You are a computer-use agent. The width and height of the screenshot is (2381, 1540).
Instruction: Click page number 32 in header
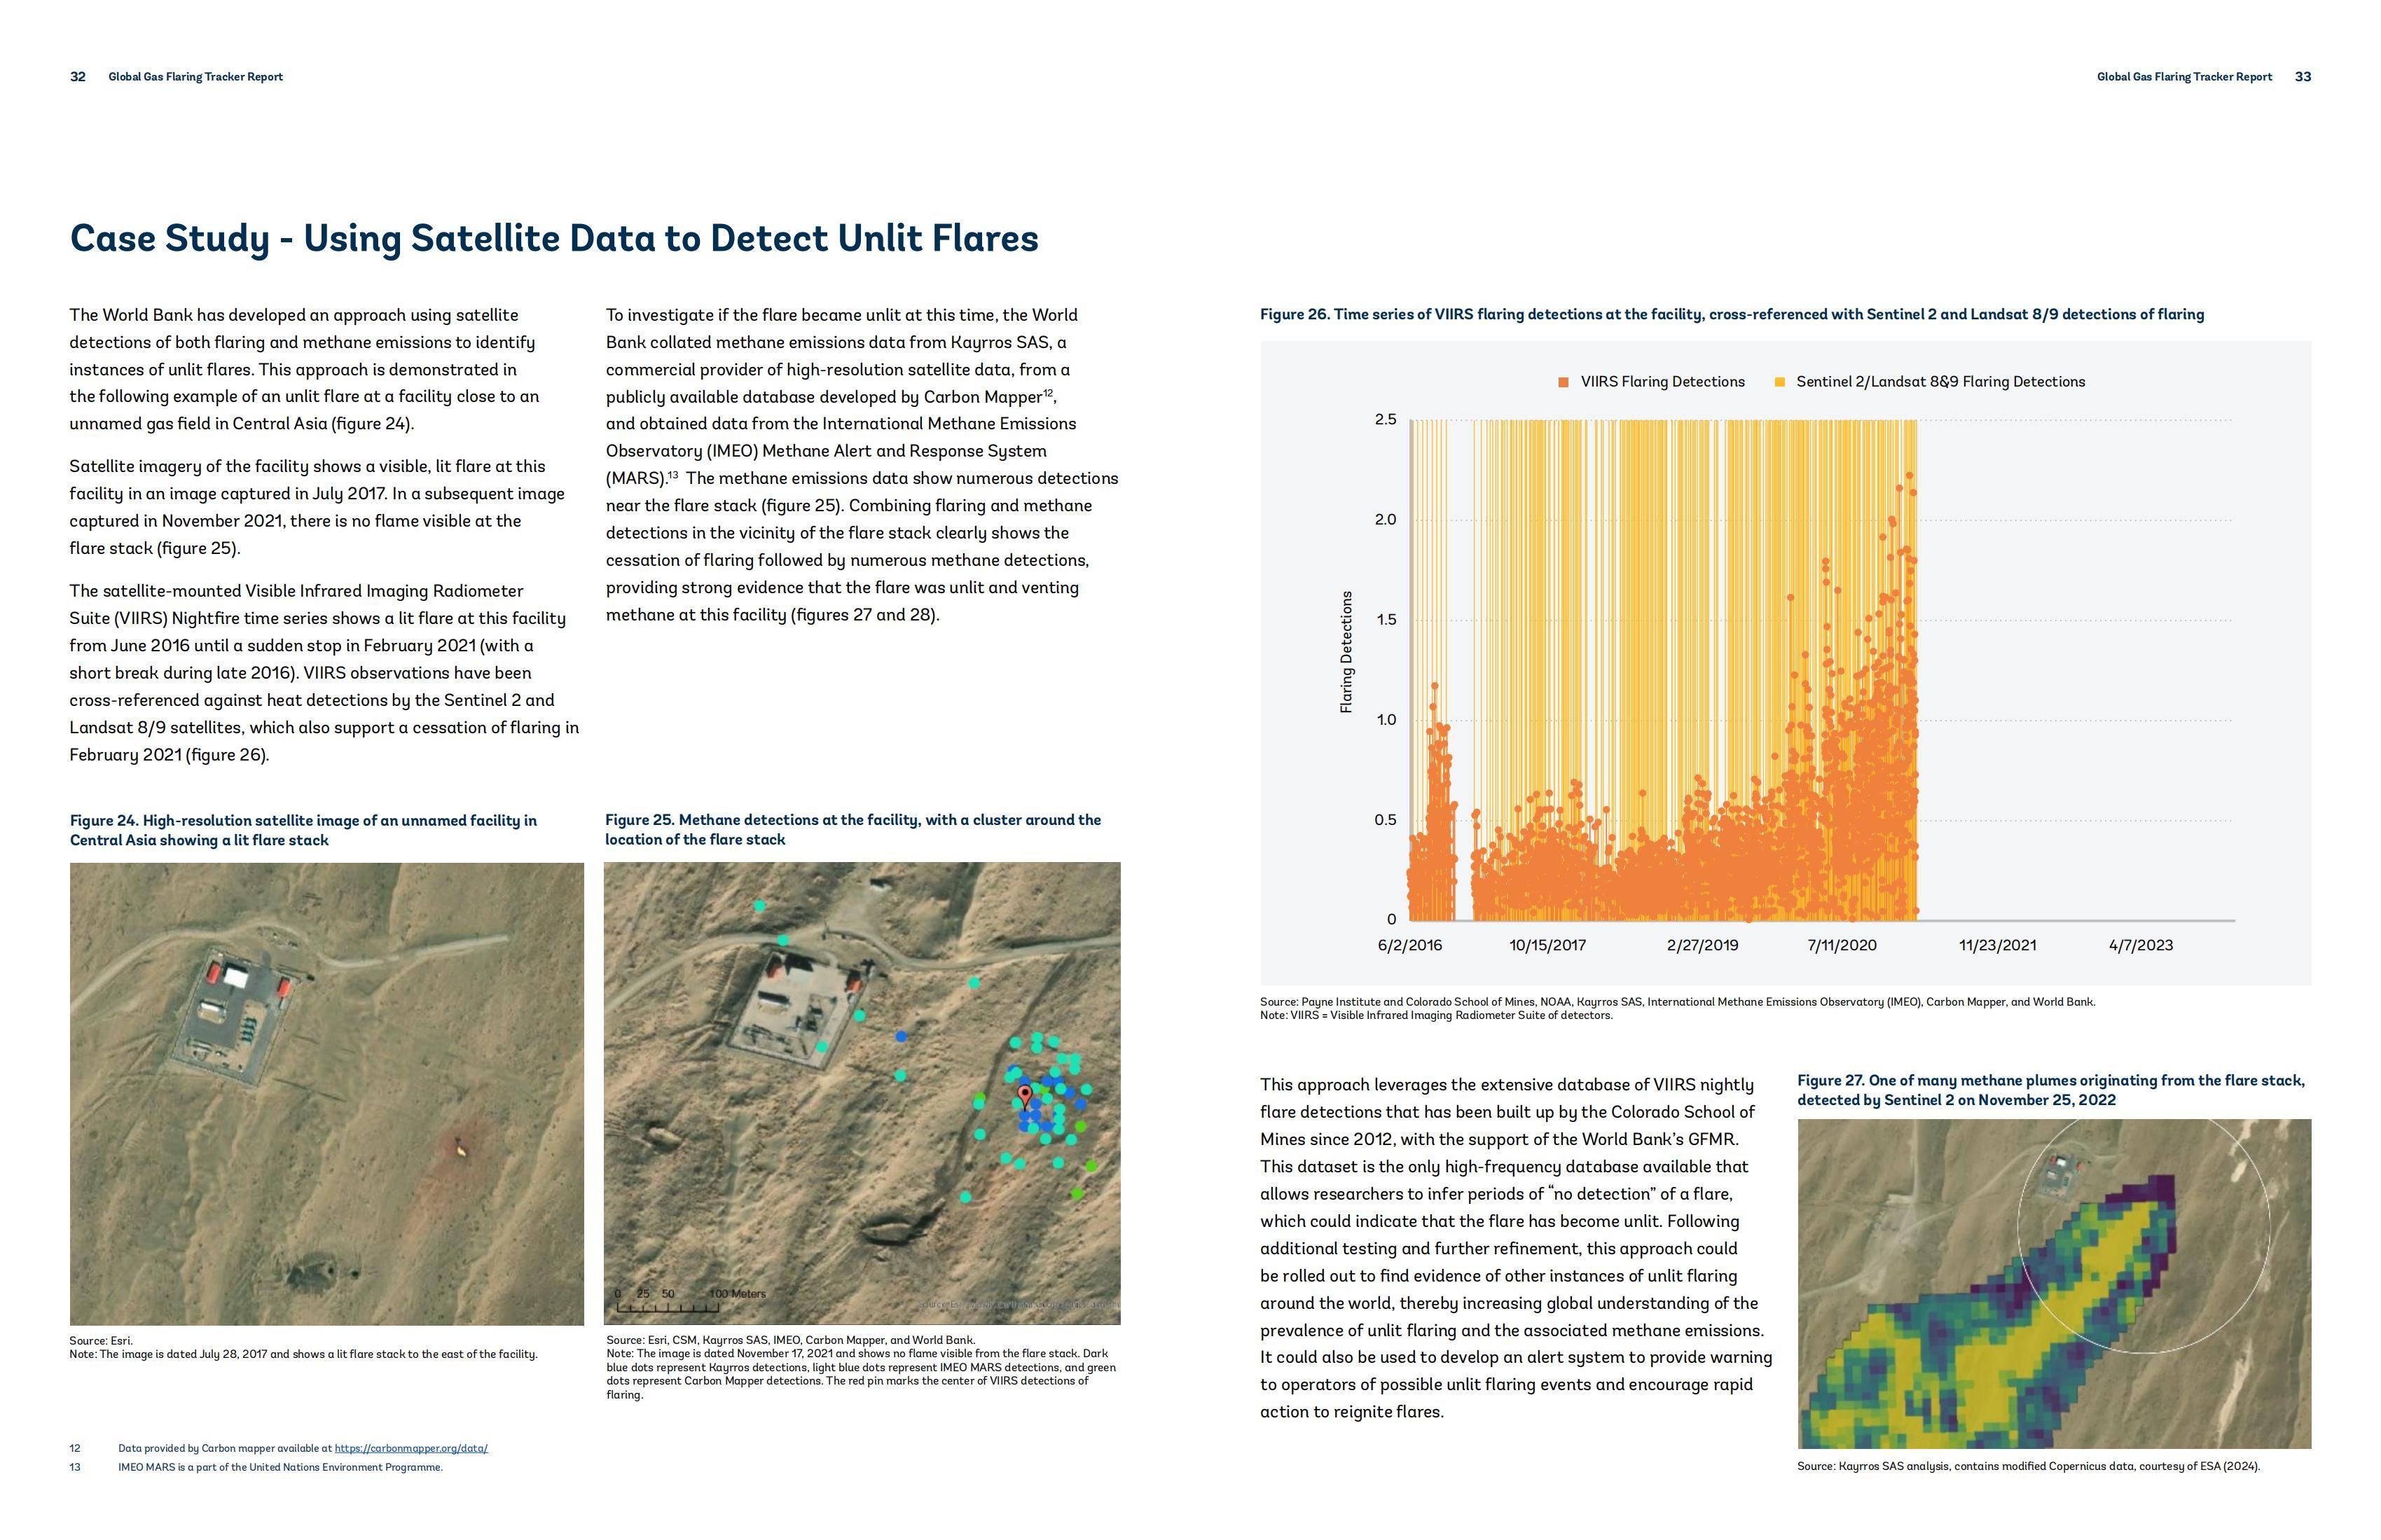point(78,77)
